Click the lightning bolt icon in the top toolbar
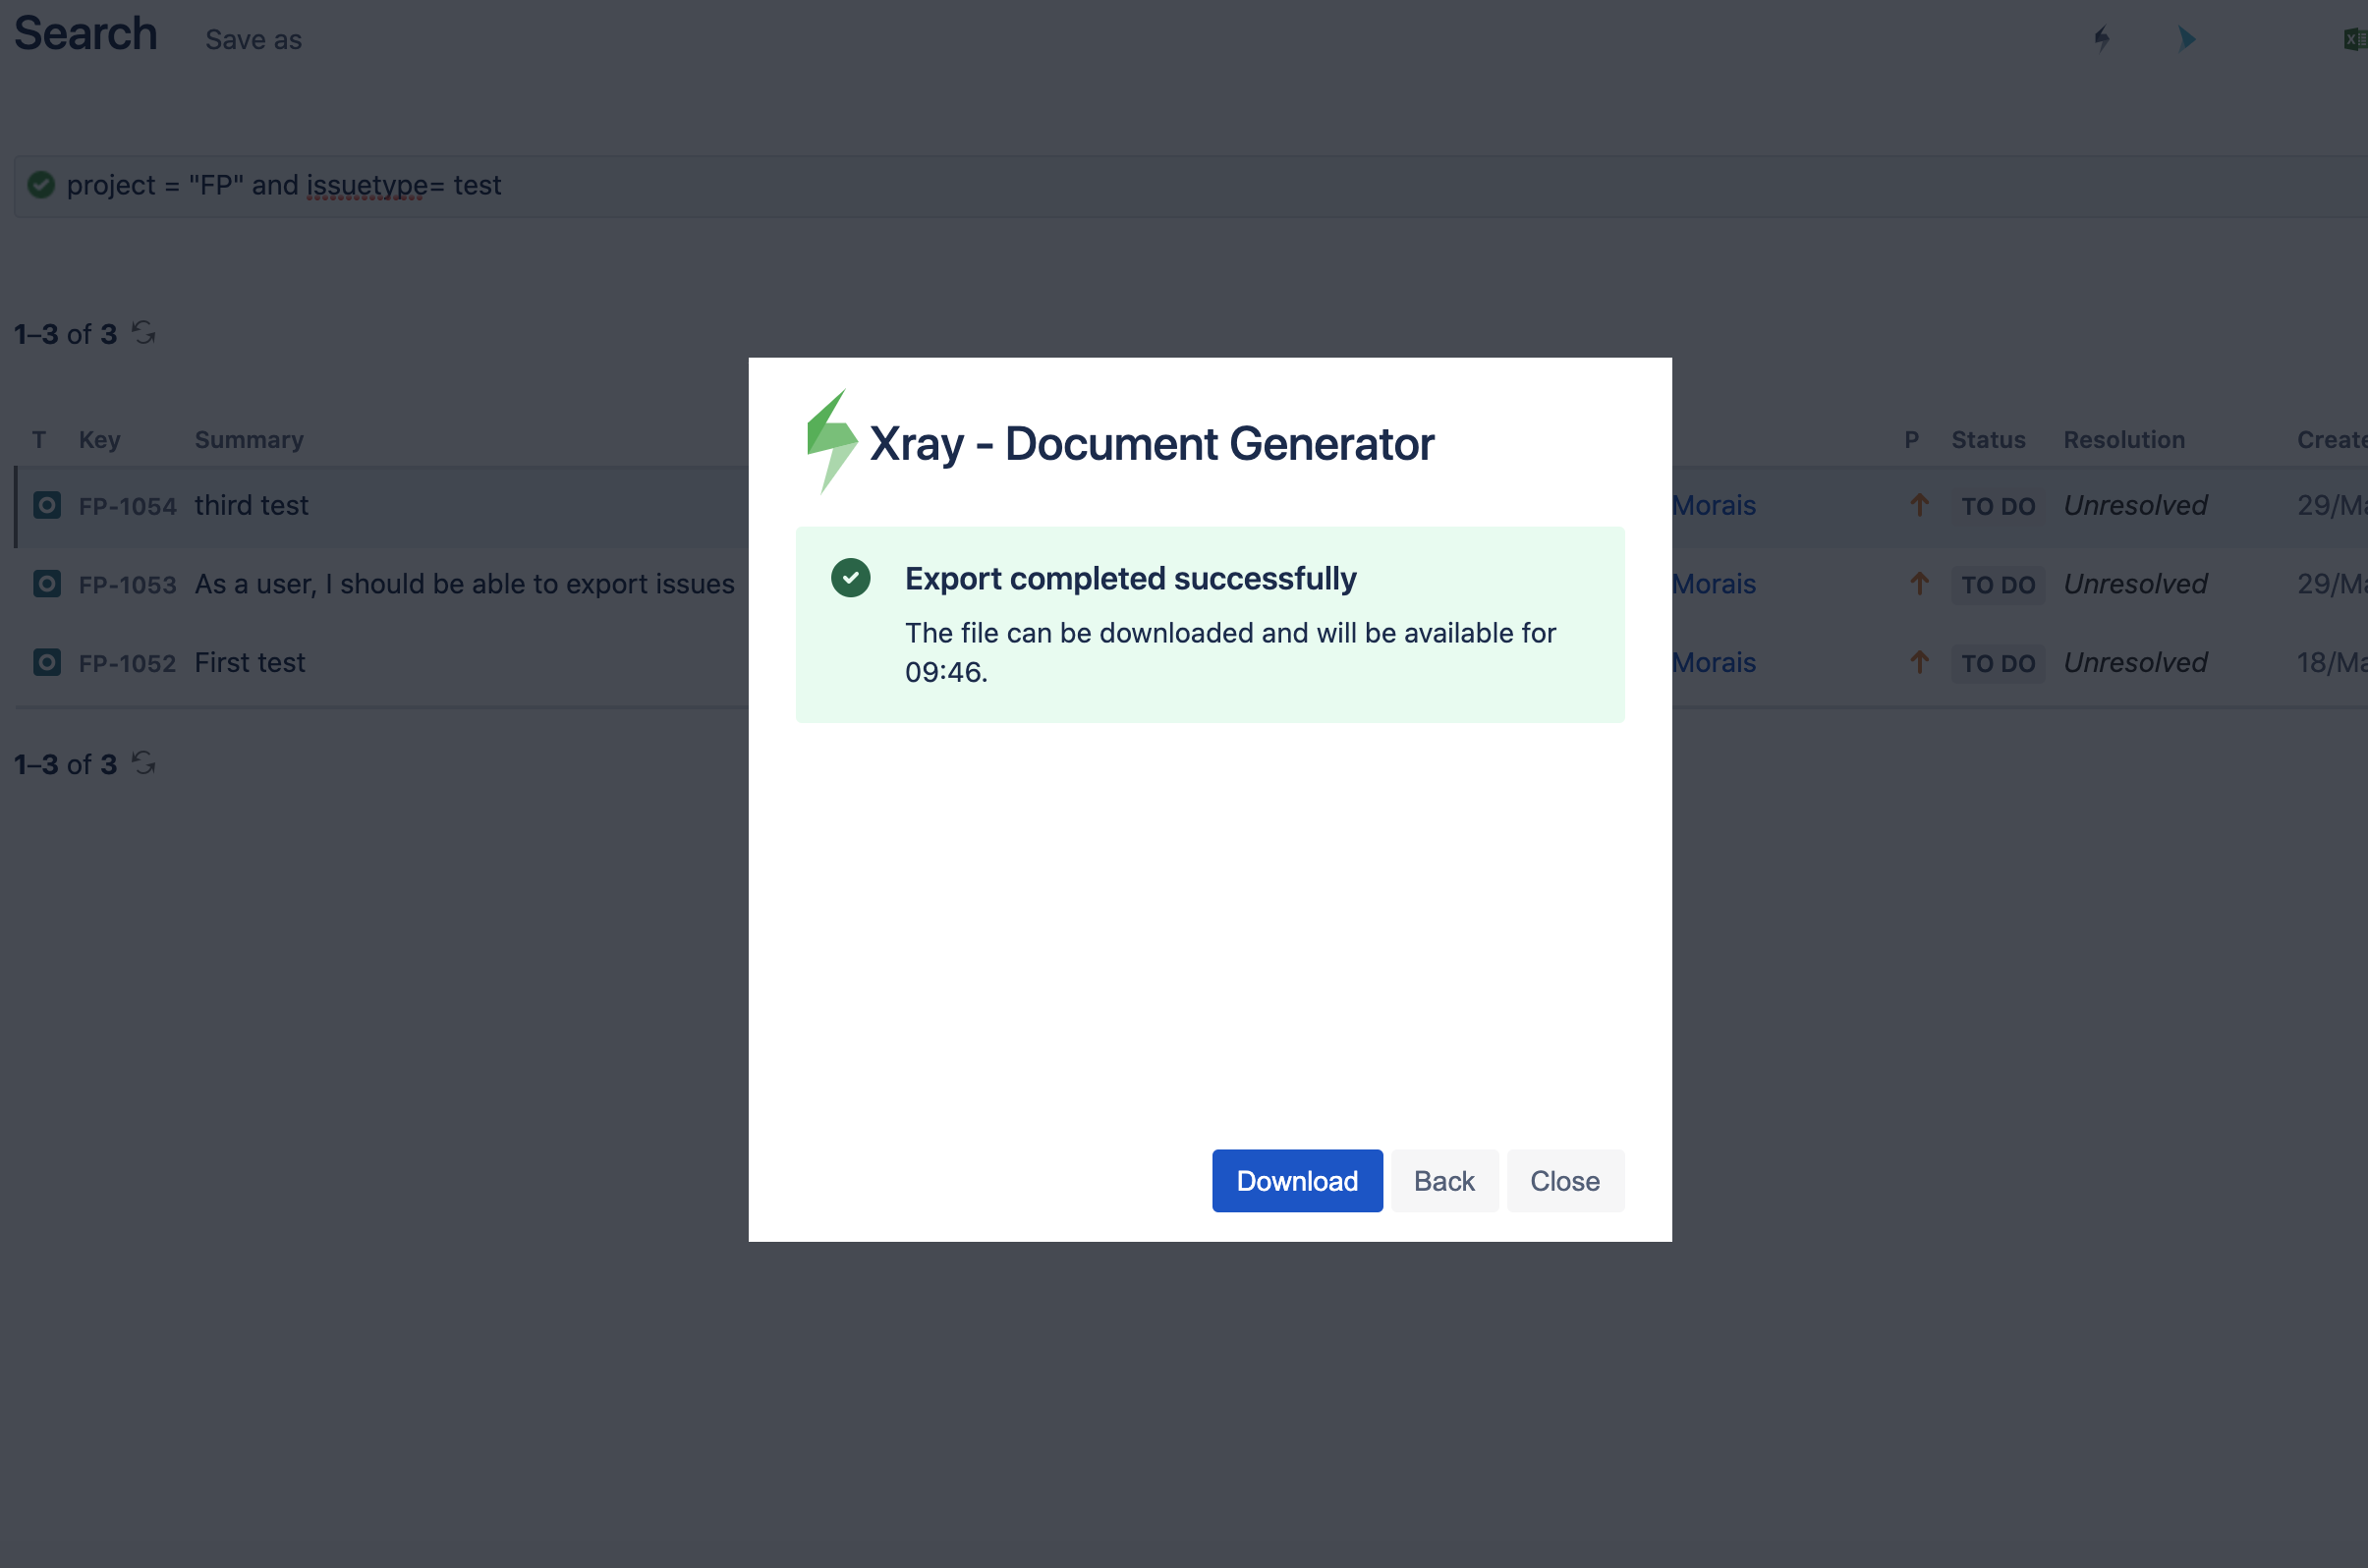The height and width of the screenshot is (1568, 2368). (2102, 39)
